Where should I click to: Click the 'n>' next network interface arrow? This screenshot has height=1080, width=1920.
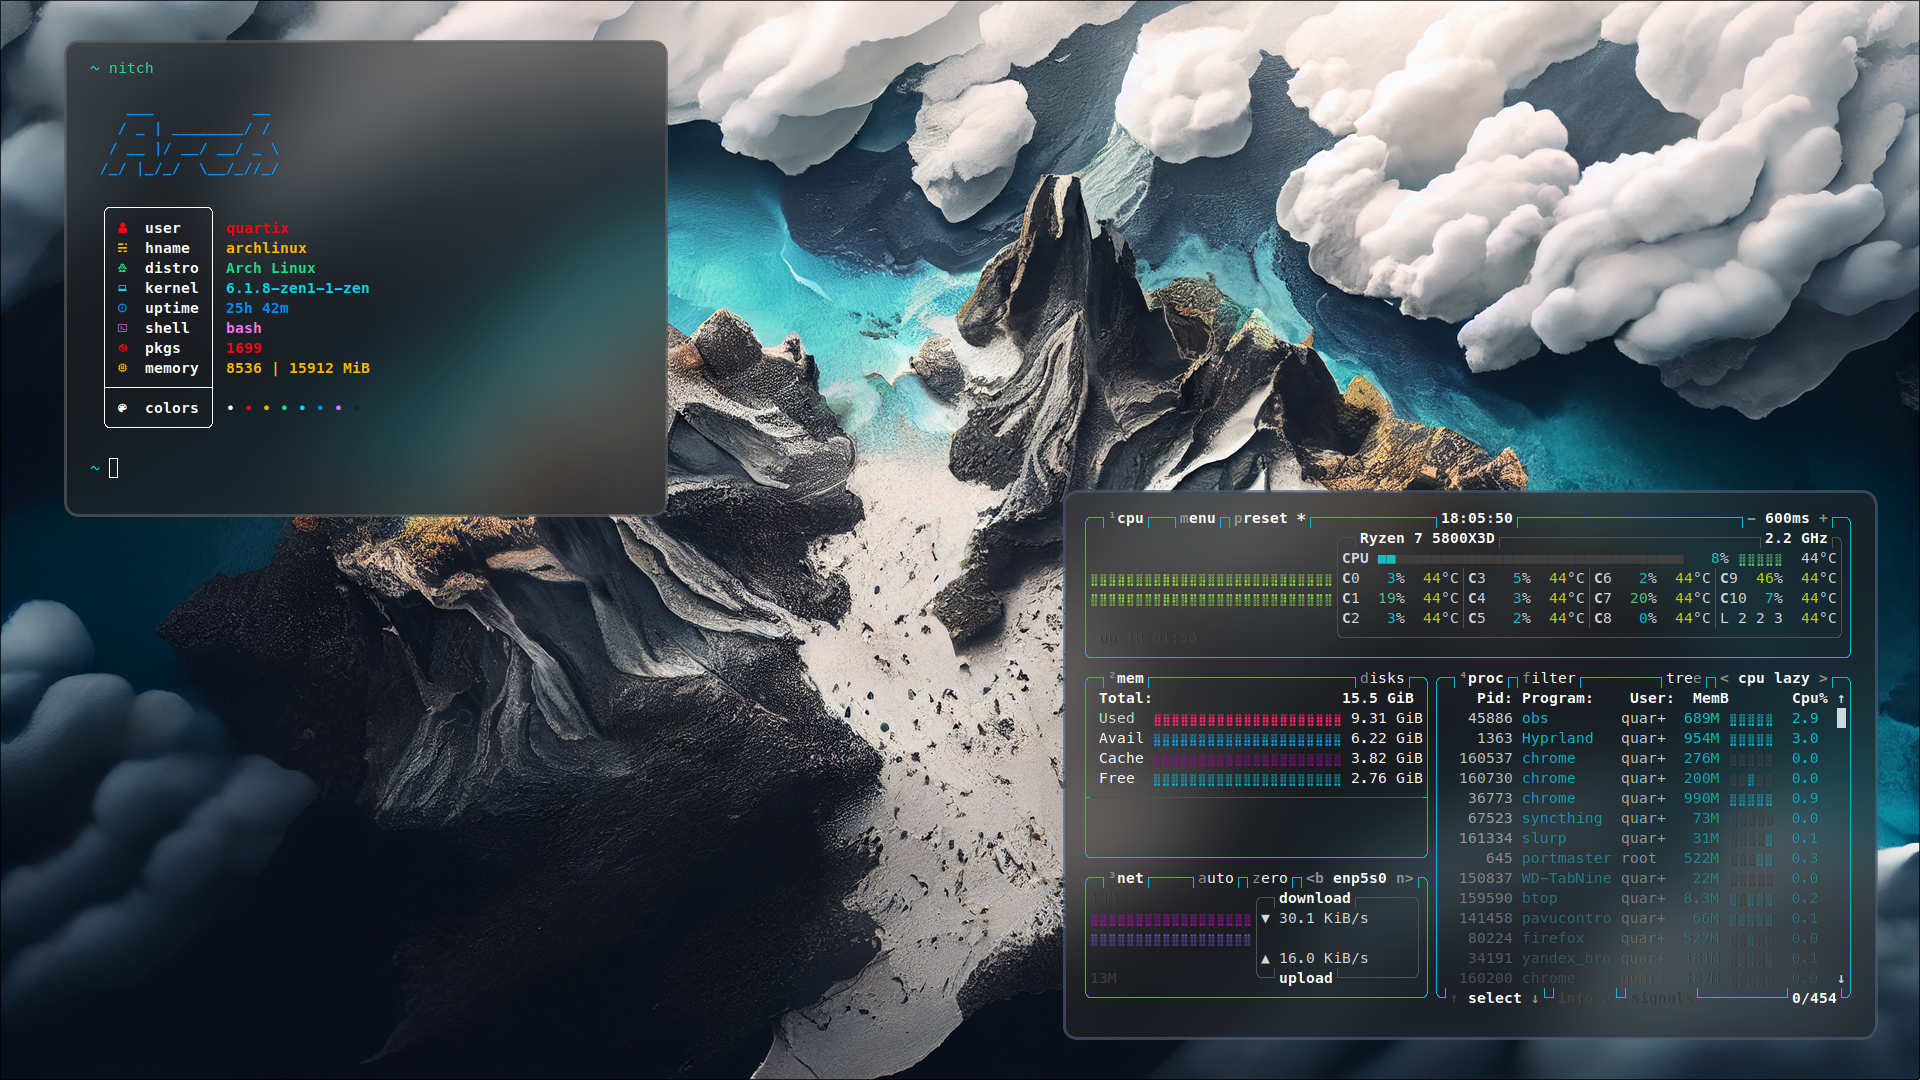pyautogui.click(x=1404, y=878)
